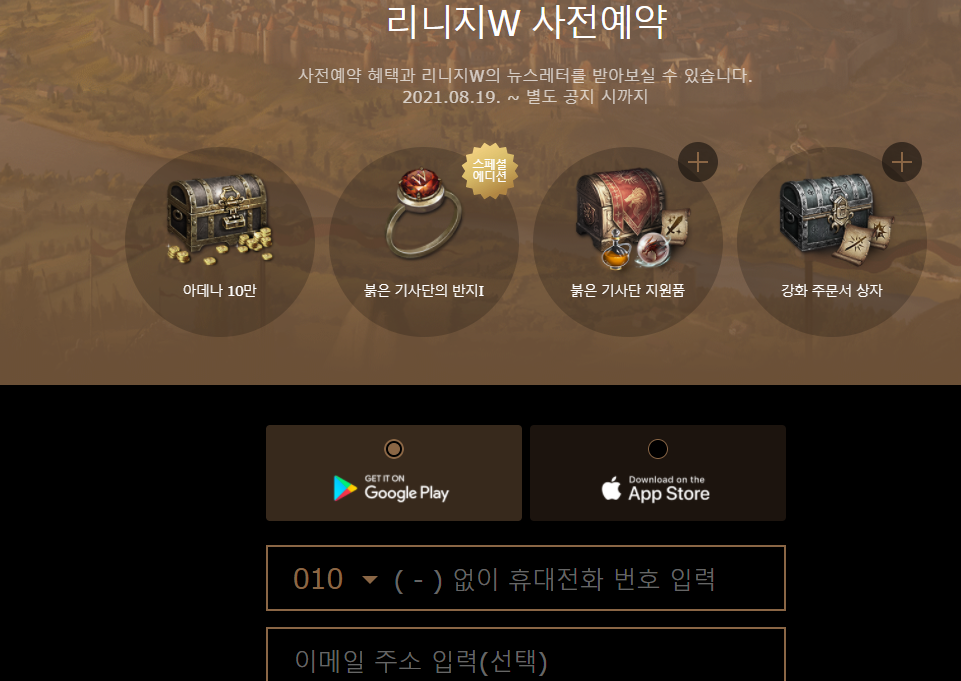The width and height of the screenshot is (961, 681).
Task: Click the App Store text label
Action: [669, 493]
